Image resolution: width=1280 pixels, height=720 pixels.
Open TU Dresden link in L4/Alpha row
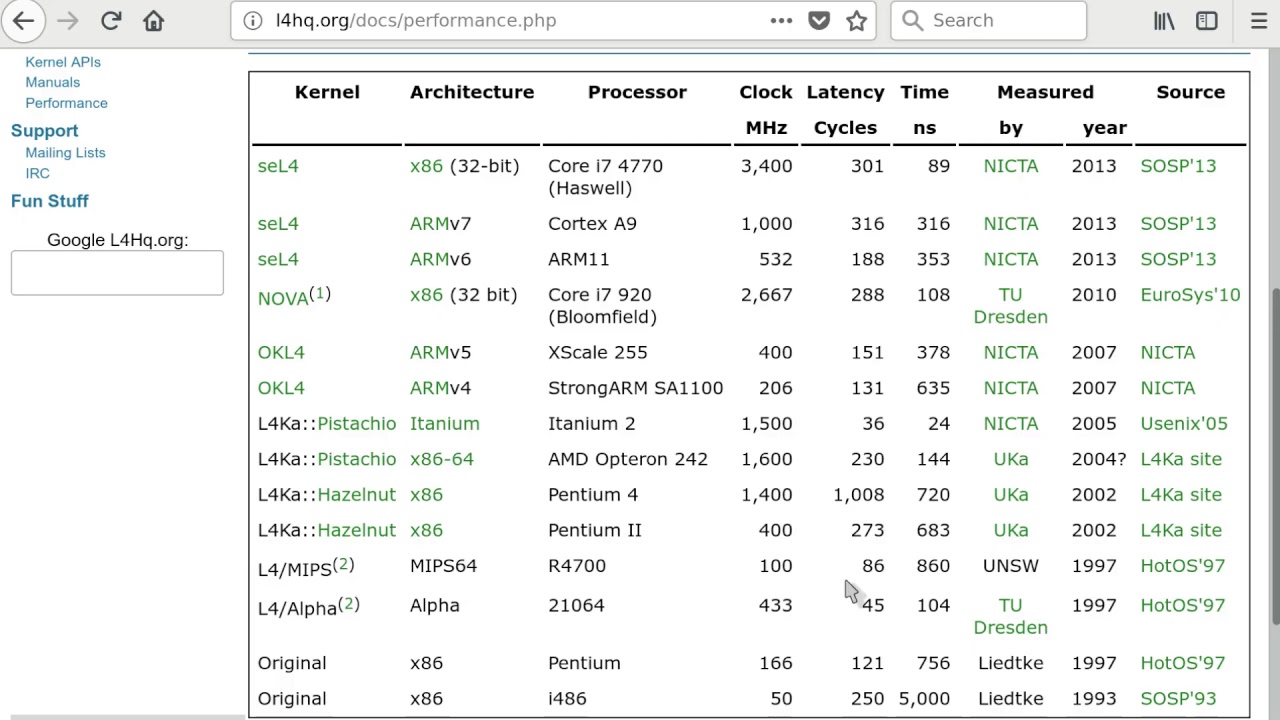[1011, 616]
